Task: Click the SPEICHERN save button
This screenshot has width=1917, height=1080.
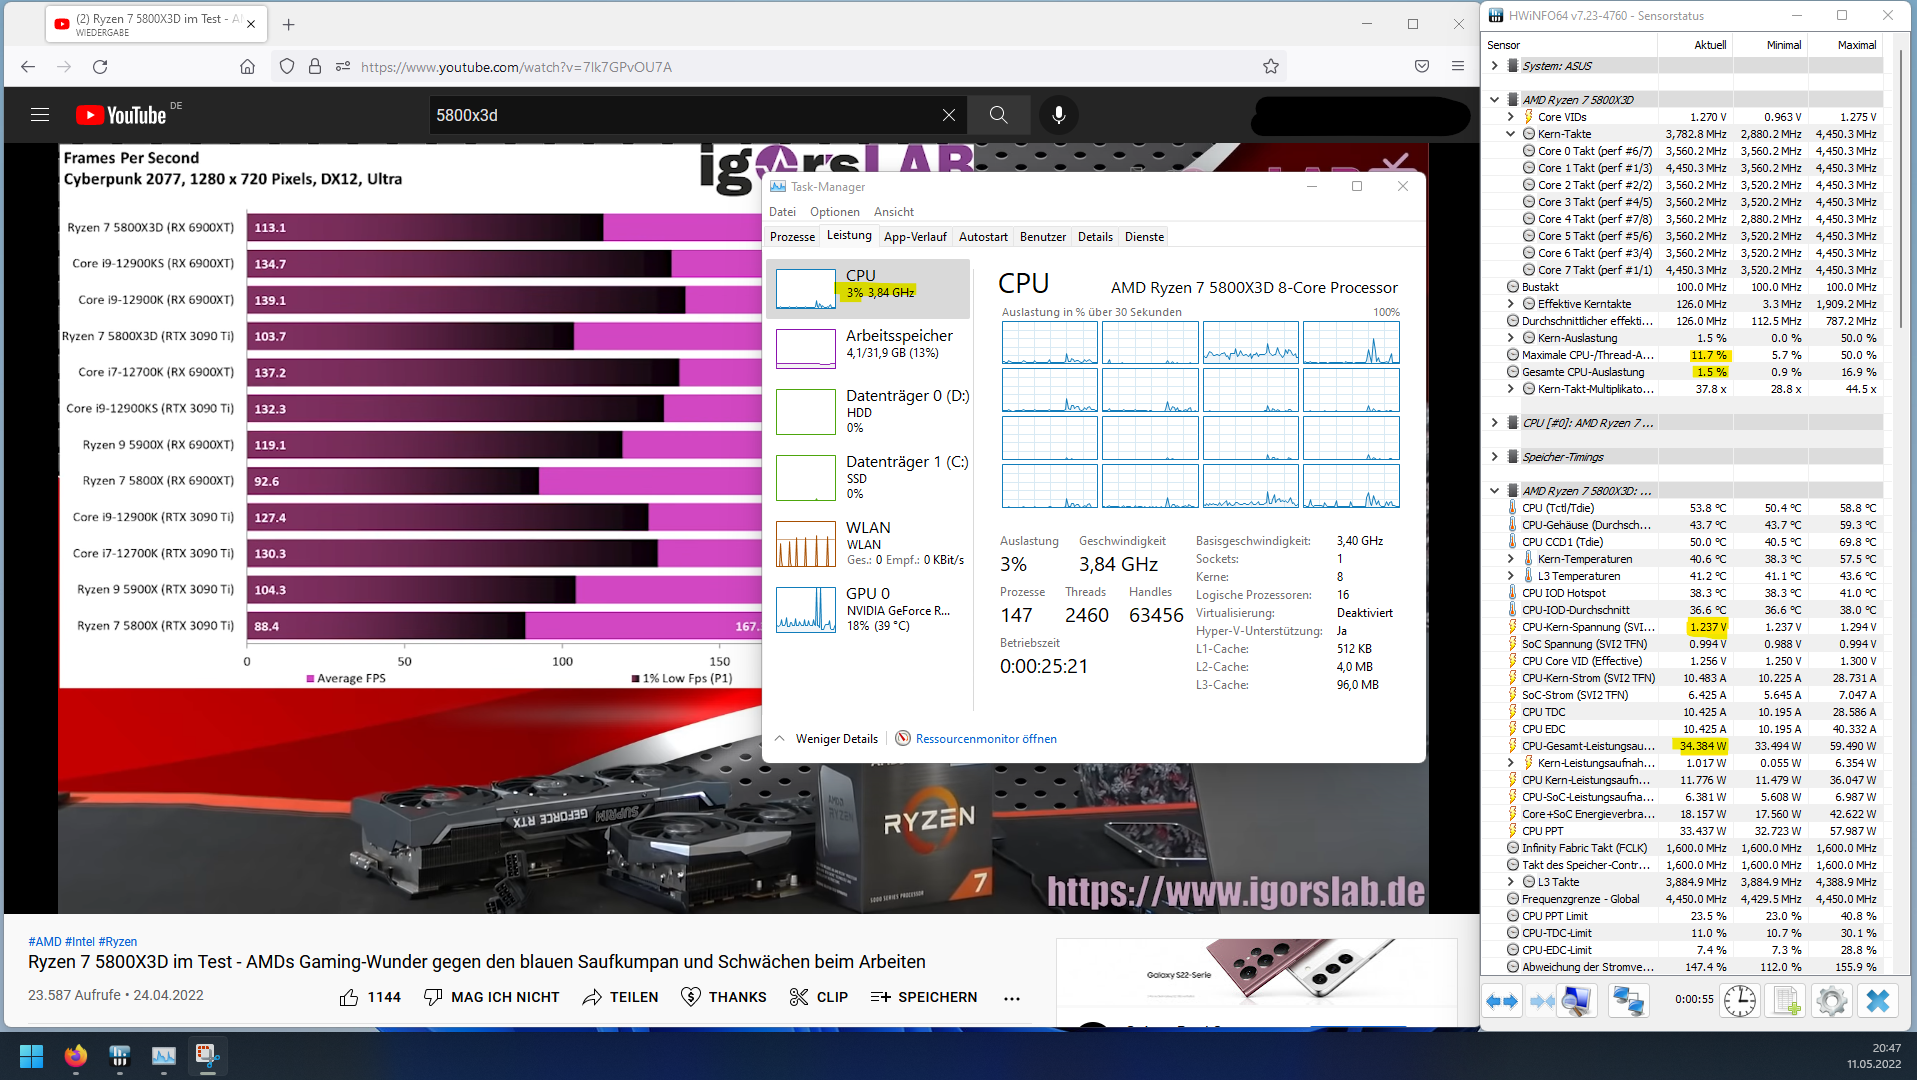Action: coord(923,997)
